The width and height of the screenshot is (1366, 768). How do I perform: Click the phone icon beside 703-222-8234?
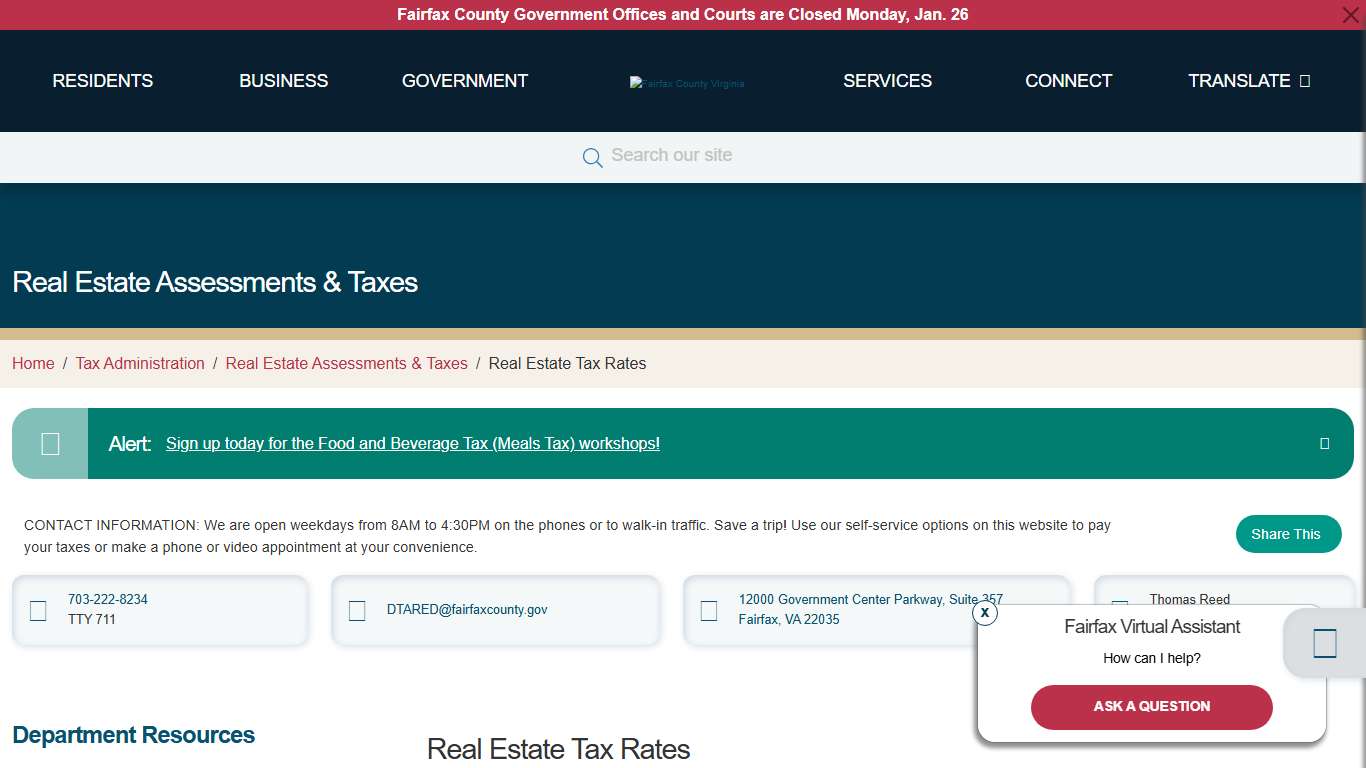tap(38, 610)
